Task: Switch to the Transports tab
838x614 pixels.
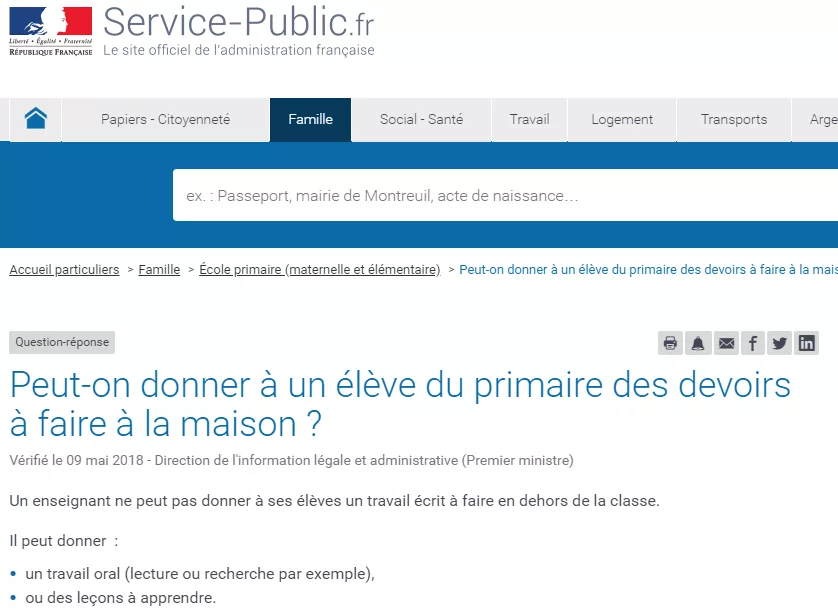Action: (x=734, y=119)
